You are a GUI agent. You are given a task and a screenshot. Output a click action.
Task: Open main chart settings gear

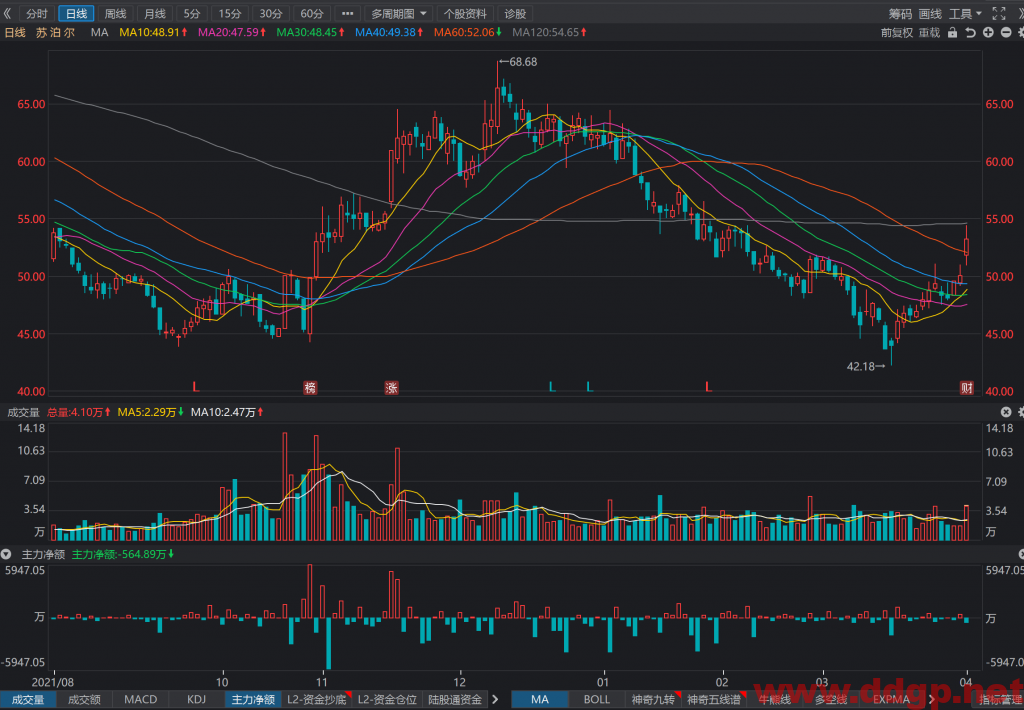1021,33
